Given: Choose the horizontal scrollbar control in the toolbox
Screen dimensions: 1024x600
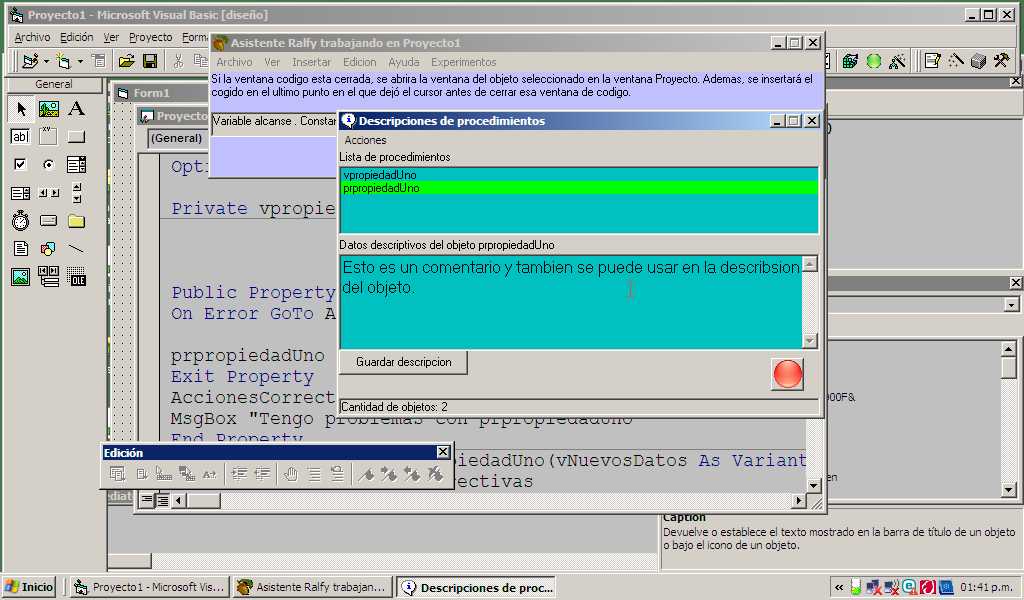Looking at the screenshot, I should click(48, 193).
